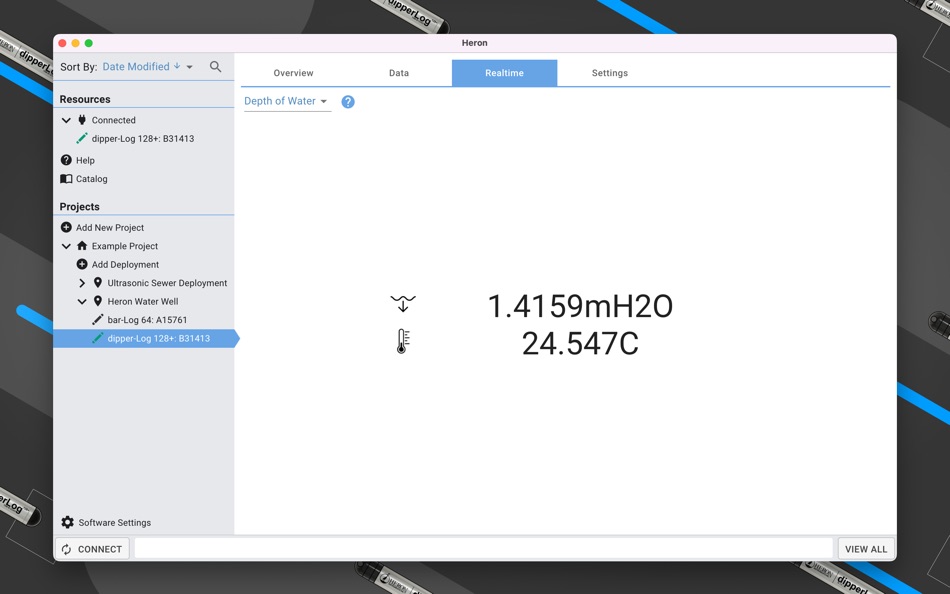
Task: Click the Catalog book icon
Action: [66, 179]
